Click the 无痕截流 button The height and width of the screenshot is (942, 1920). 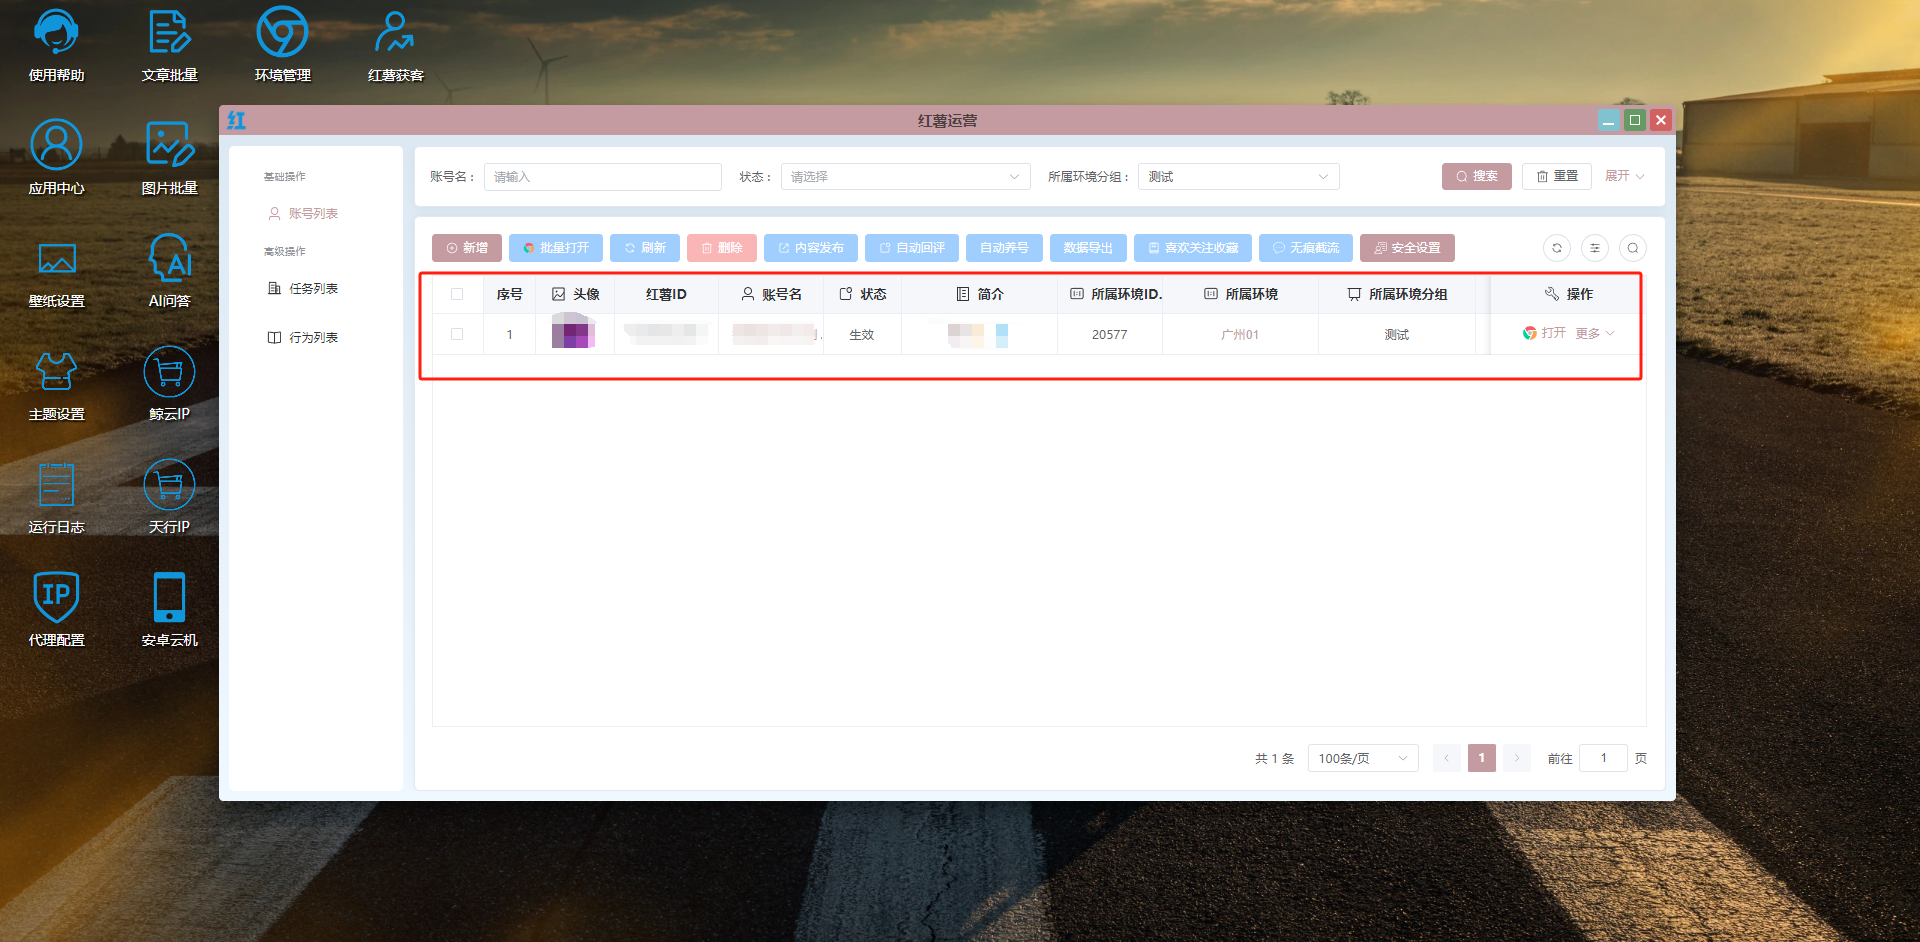(1306, 248)
